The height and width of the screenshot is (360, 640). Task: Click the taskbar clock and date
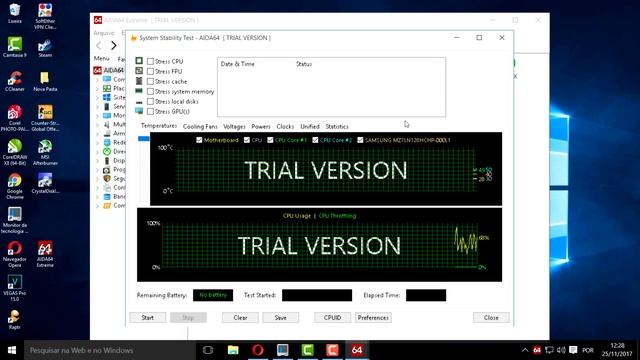click(x=617, y=350)
